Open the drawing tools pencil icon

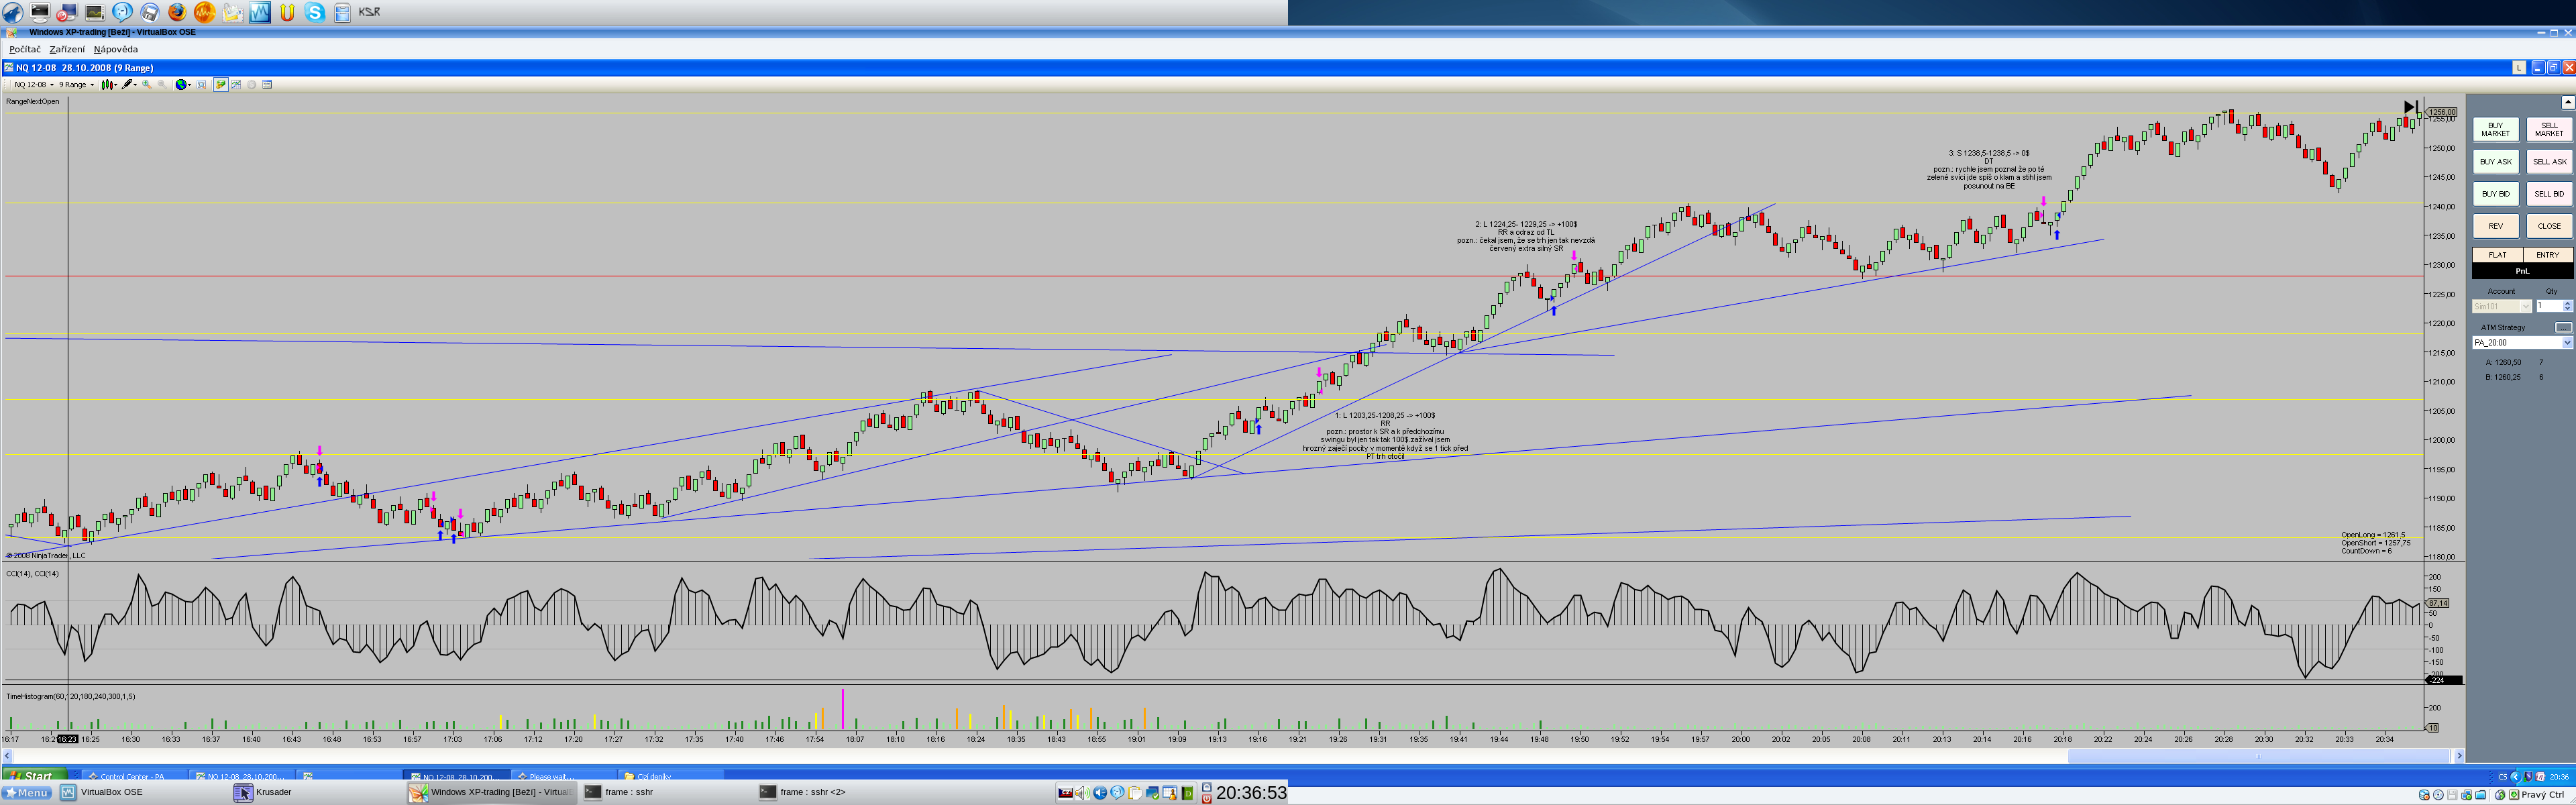tap(127, 84)
